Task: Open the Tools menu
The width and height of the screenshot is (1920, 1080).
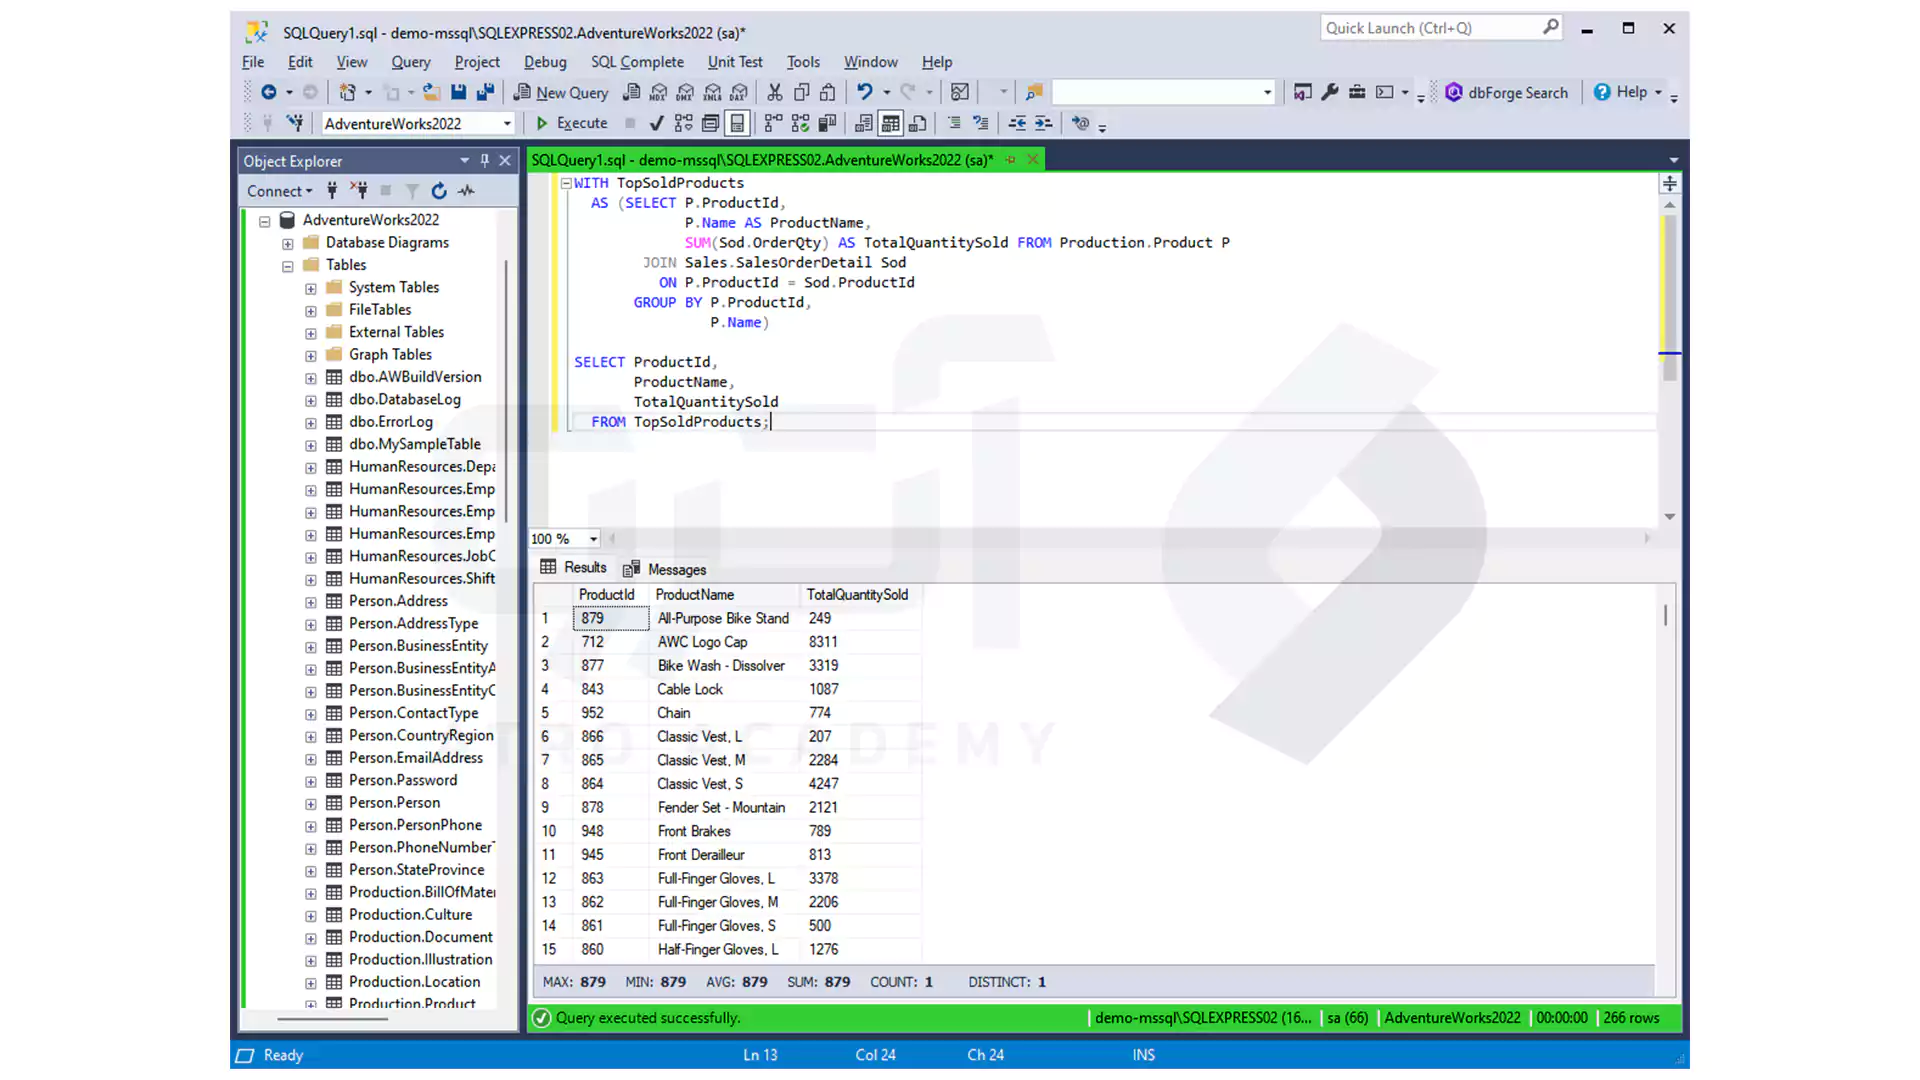Action: [x=803, y=62]
